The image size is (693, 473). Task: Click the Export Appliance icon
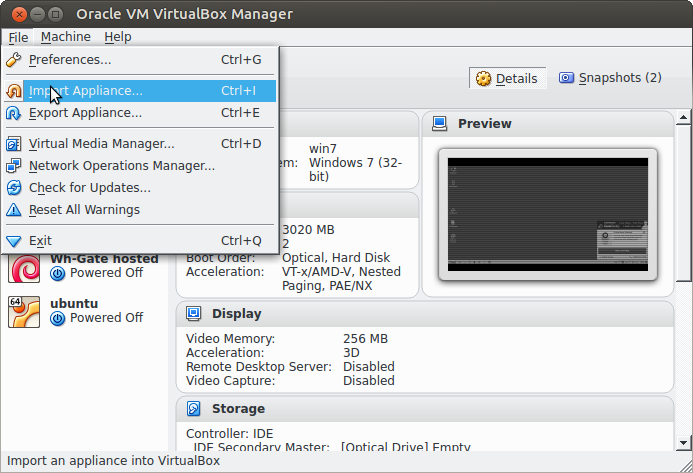coord(14,113)
